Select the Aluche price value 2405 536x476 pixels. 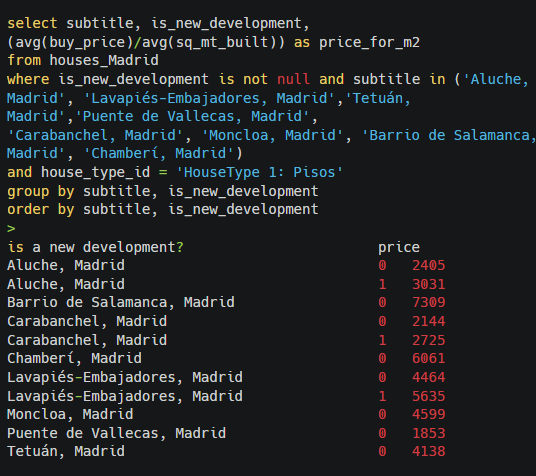pyautogui.click(x=429, y=265)
